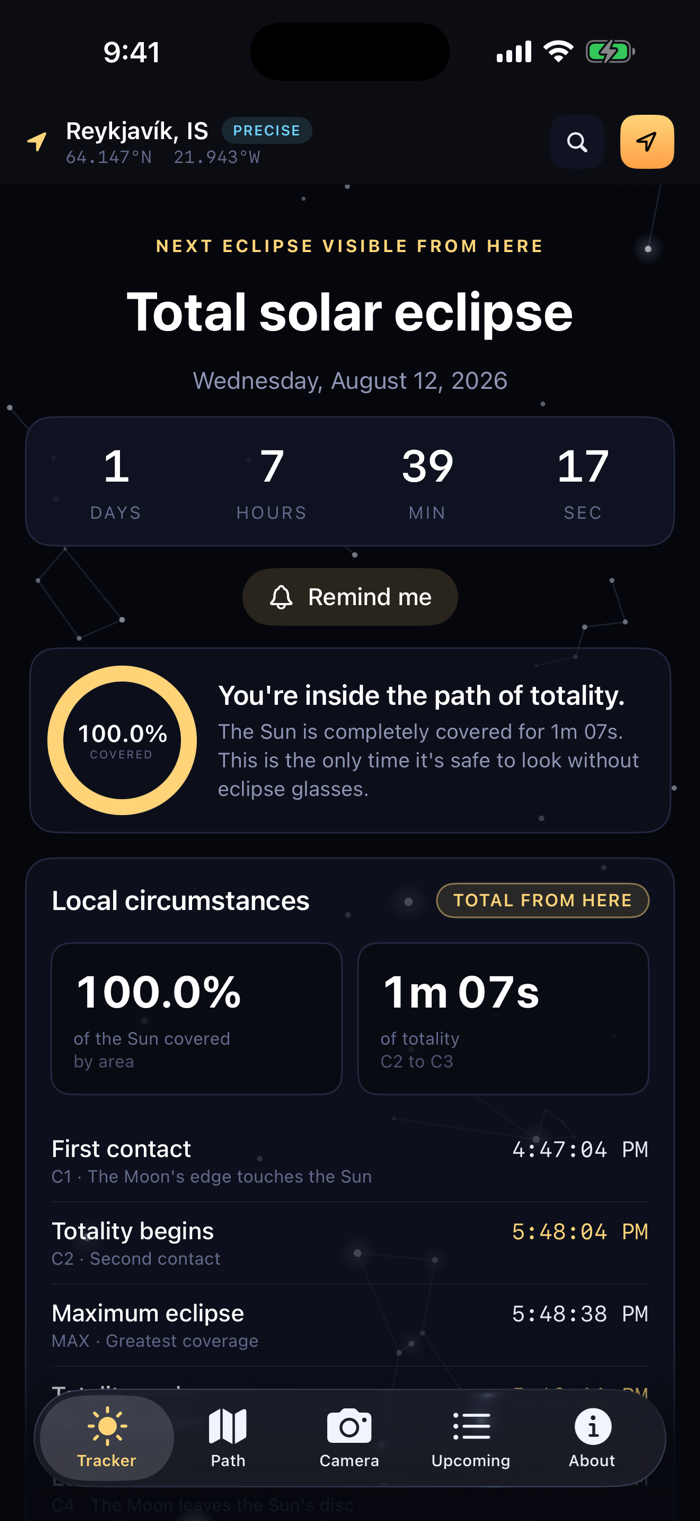Select the Maximum eclipse row

pyautogui.click(x=350, y=1325)
